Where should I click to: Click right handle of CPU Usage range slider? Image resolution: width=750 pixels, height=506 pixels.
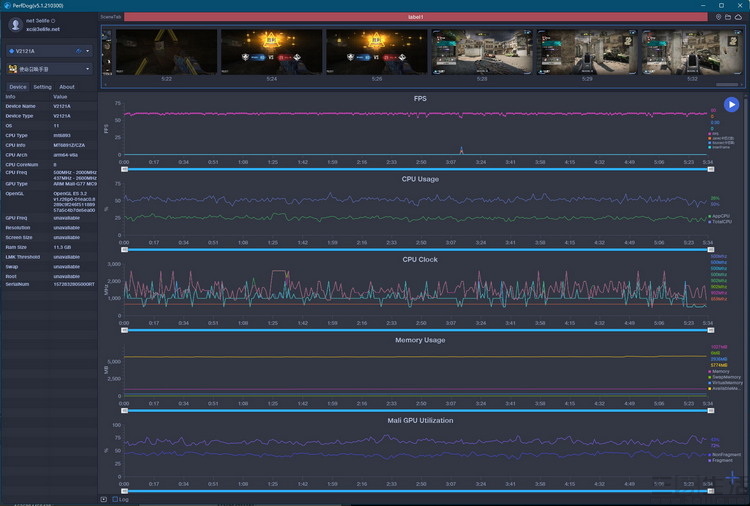[711, 250]
